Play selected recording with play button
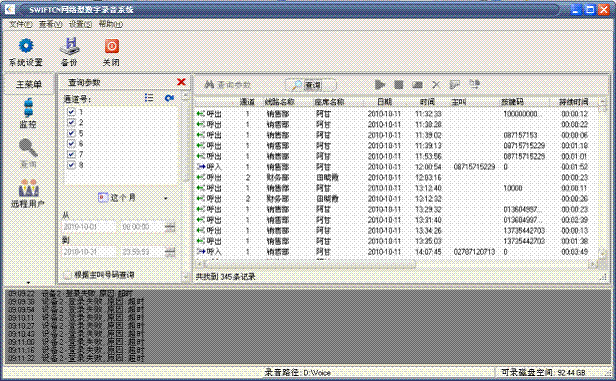 pos(380,84)
